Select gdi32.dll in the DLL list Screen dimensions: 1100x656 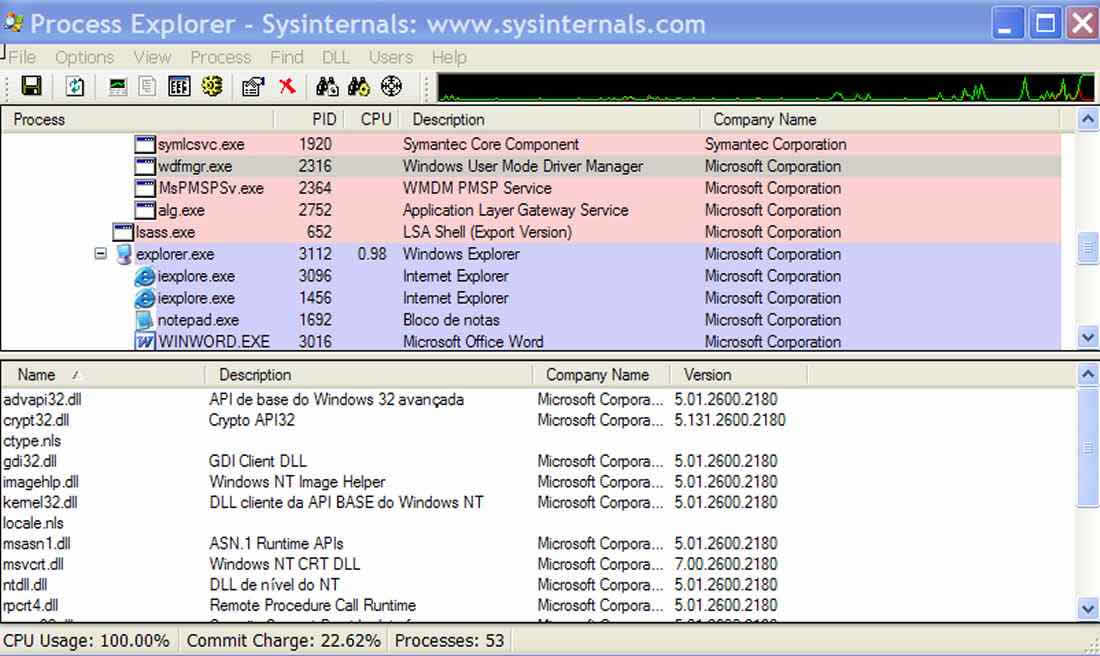pyautogui.click(x=29, y=461)
